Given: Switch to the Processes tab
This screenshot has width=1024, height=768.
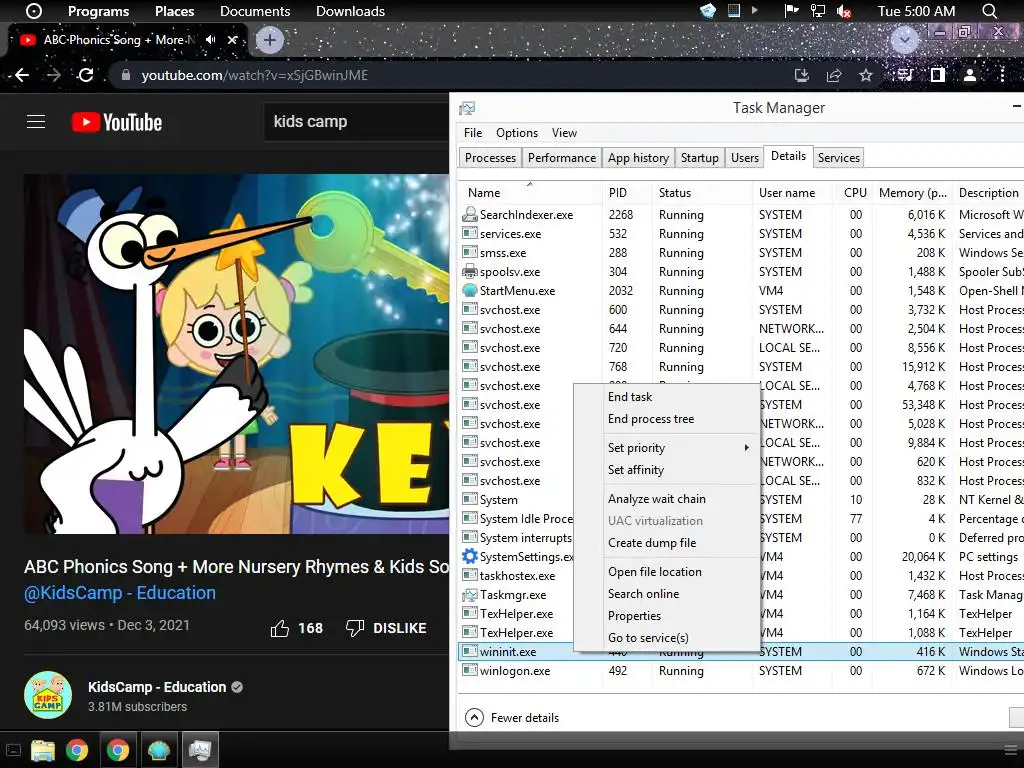Looking at the screenshot, I should pyautogui.click(x=490, y=158).
